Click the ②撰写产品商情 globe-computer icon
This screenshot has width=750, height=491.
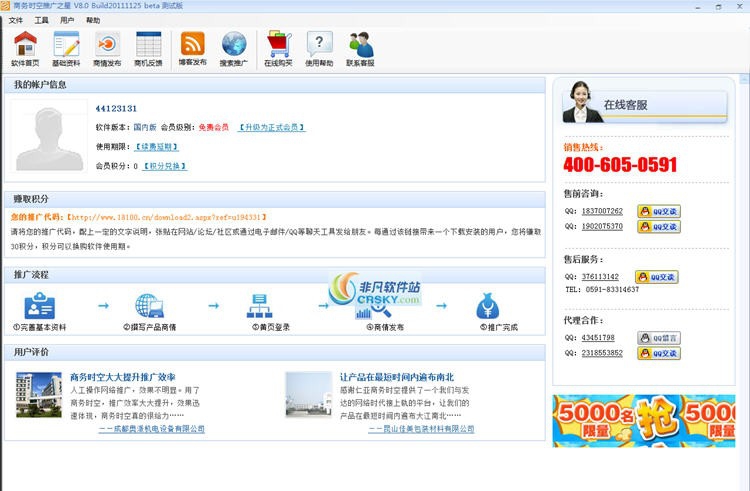[x=150, y=306]
